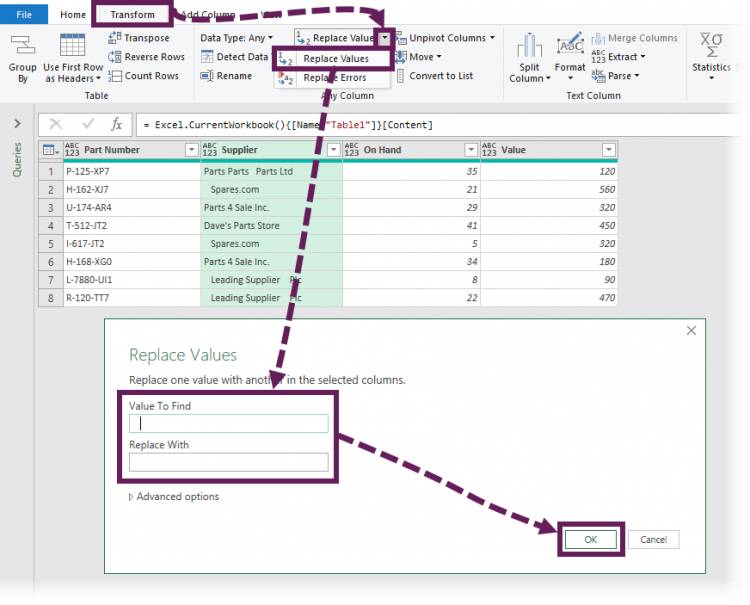Click the Merge Columns command
750x605 pixels.
(x=635, y=38)
